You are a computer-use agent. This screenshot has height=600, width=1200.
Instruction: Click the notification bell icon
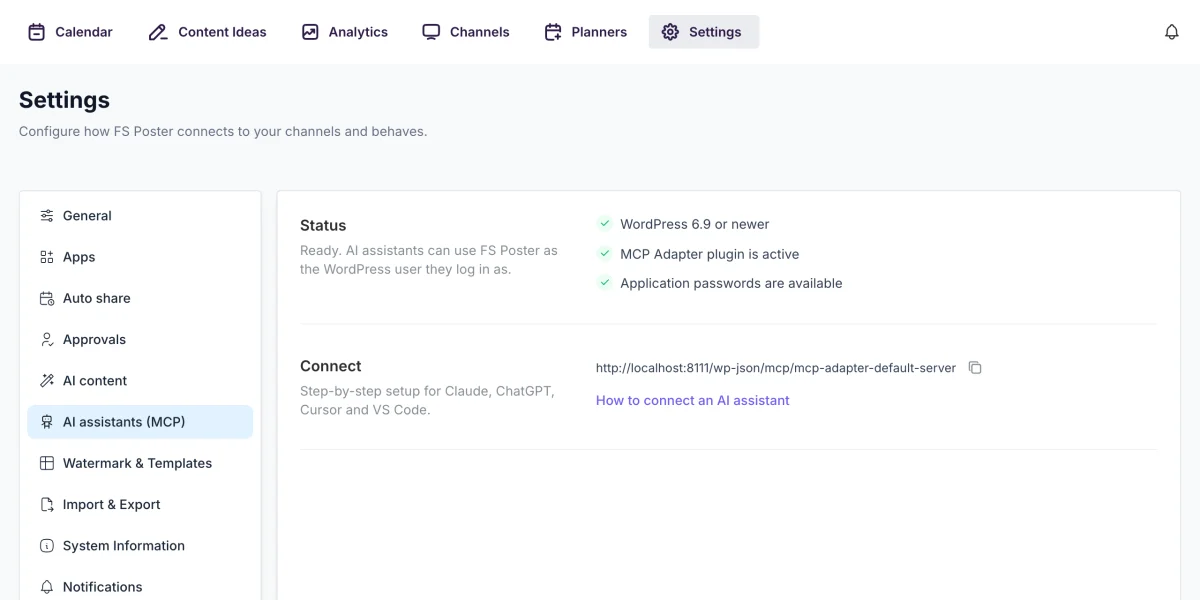point(1172,32)
